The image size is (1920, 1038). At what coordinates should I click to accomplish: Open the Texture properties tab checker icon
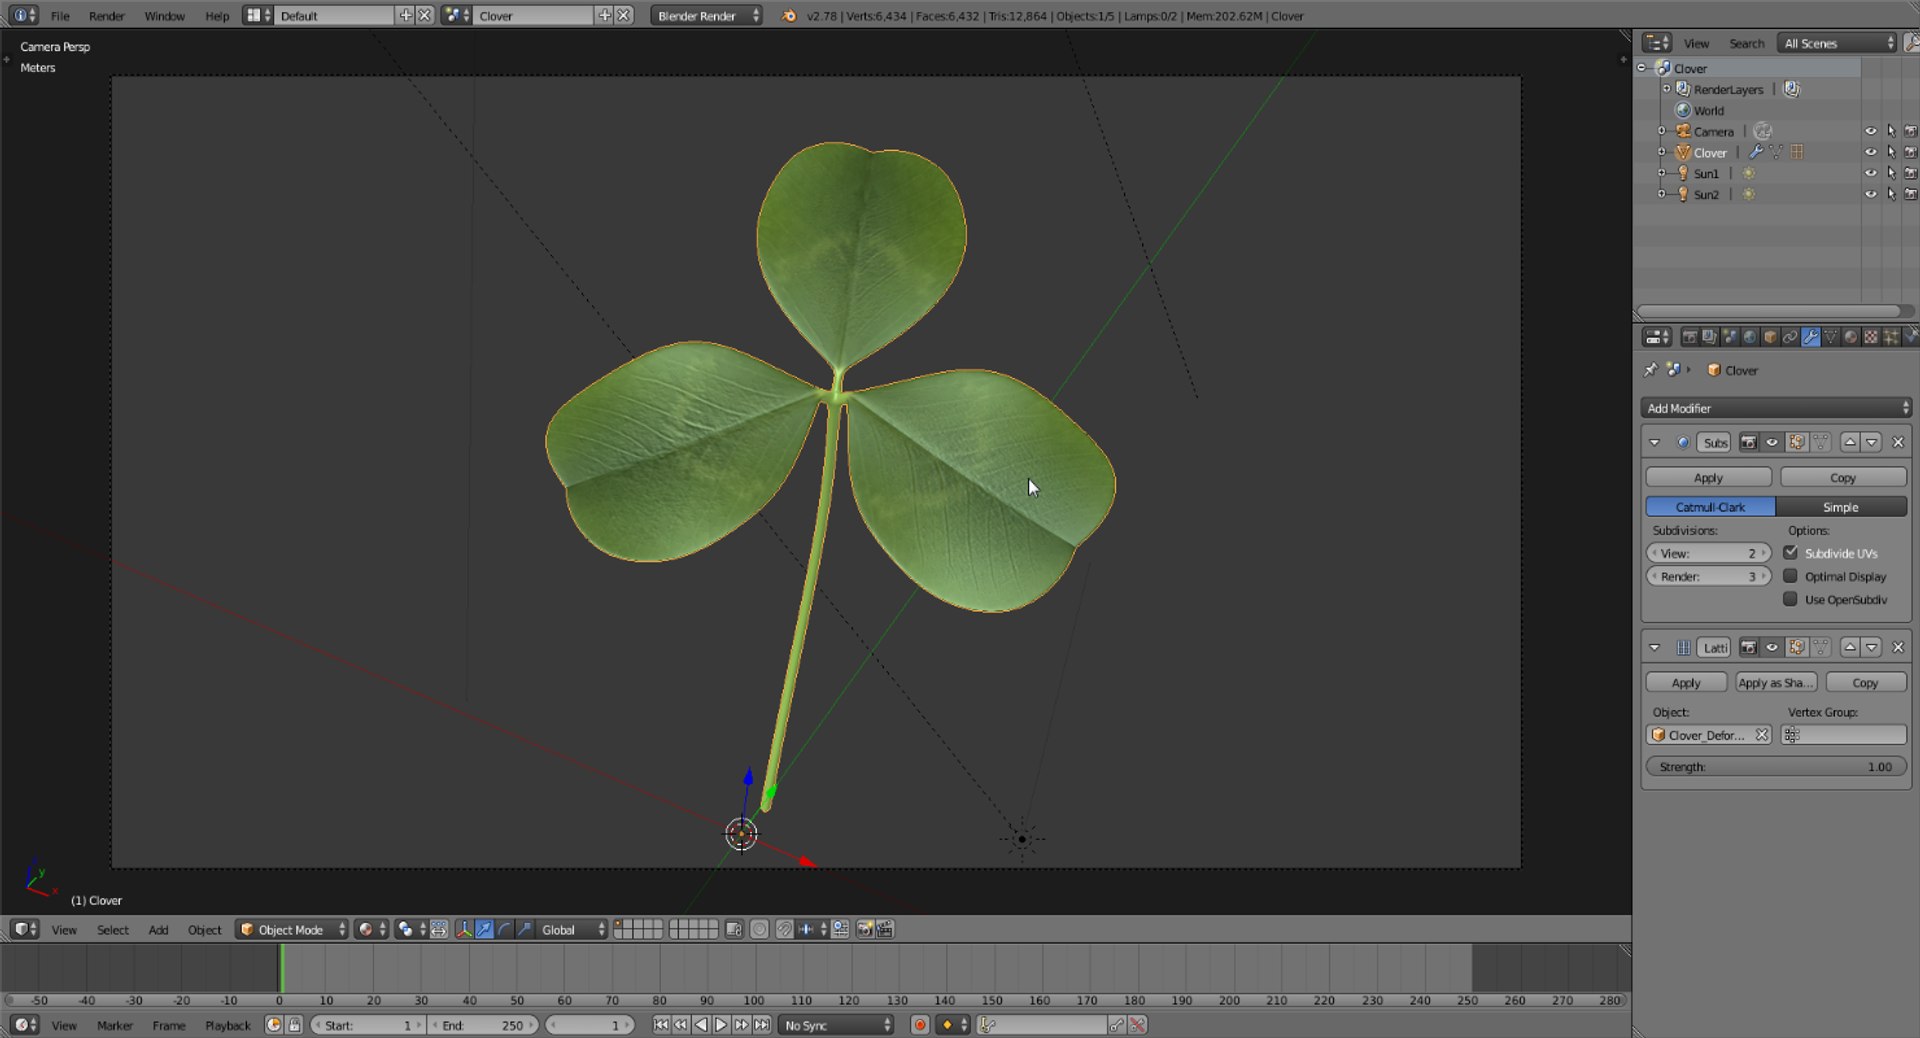click(1871, 337)
